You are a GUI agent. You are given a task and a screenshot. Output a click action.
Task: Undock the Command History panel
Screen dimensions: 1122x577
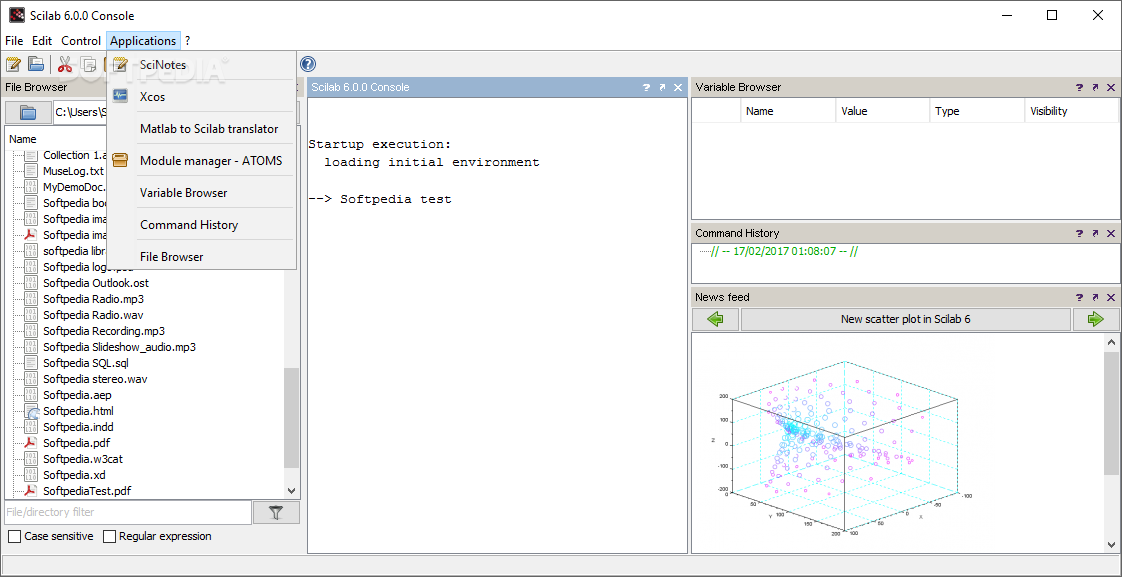coord(1096,233)
